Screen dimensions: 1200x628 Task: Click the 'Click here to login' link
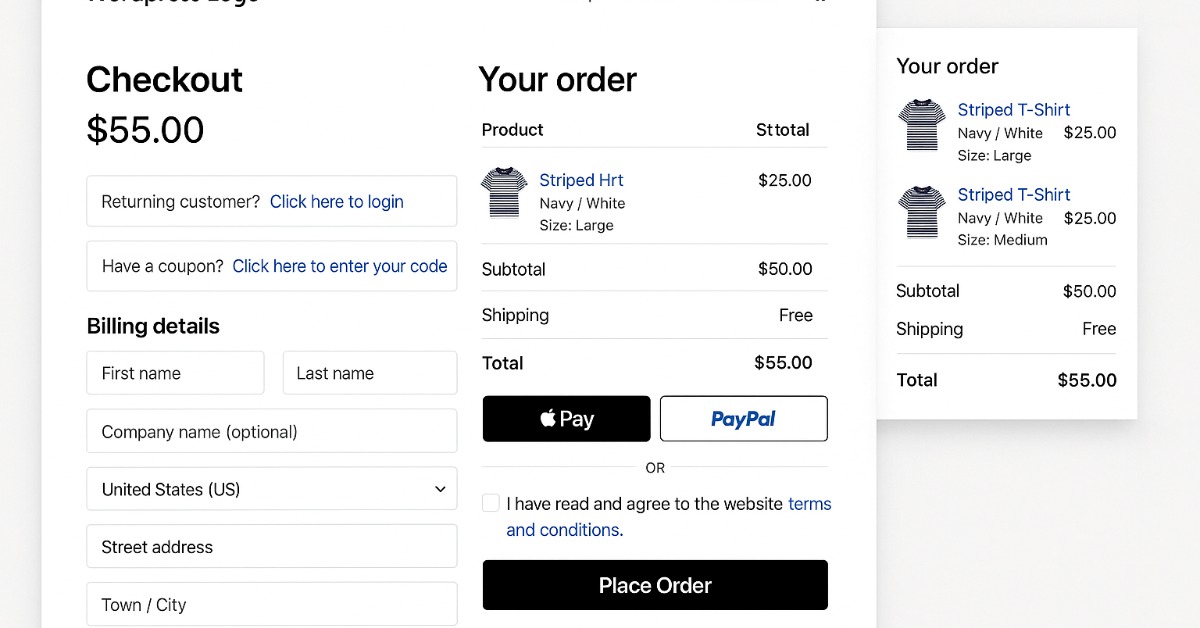coord(336,202)
